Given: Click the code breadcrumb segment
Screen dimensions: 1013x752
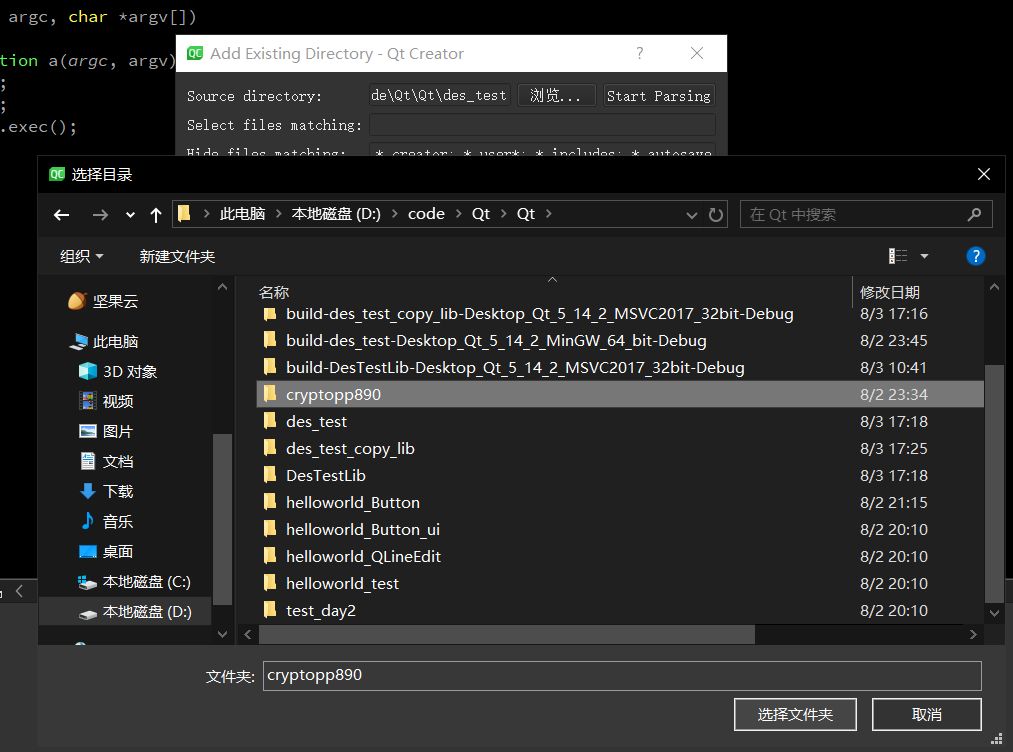Looking at the screenshot, I should click(426, 214).
